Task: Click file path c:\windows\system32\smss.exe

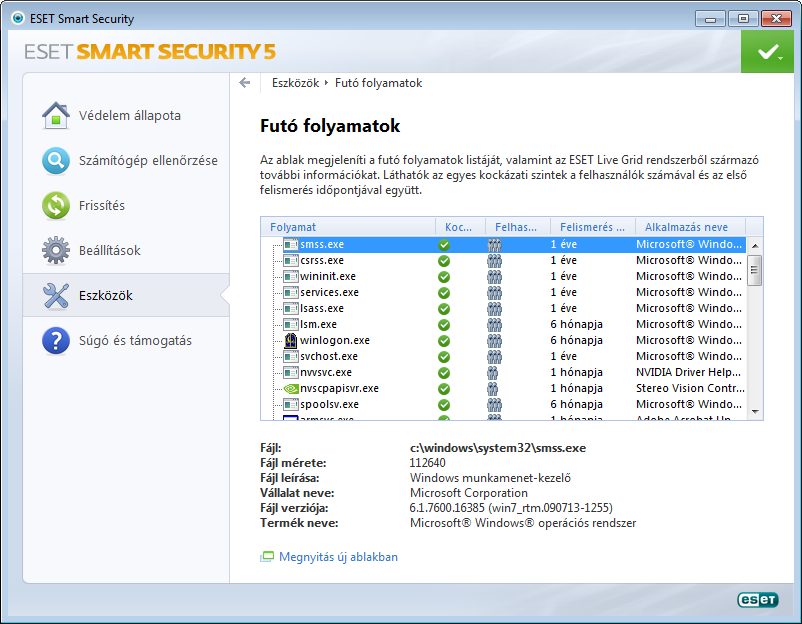Action: (498, 448)
